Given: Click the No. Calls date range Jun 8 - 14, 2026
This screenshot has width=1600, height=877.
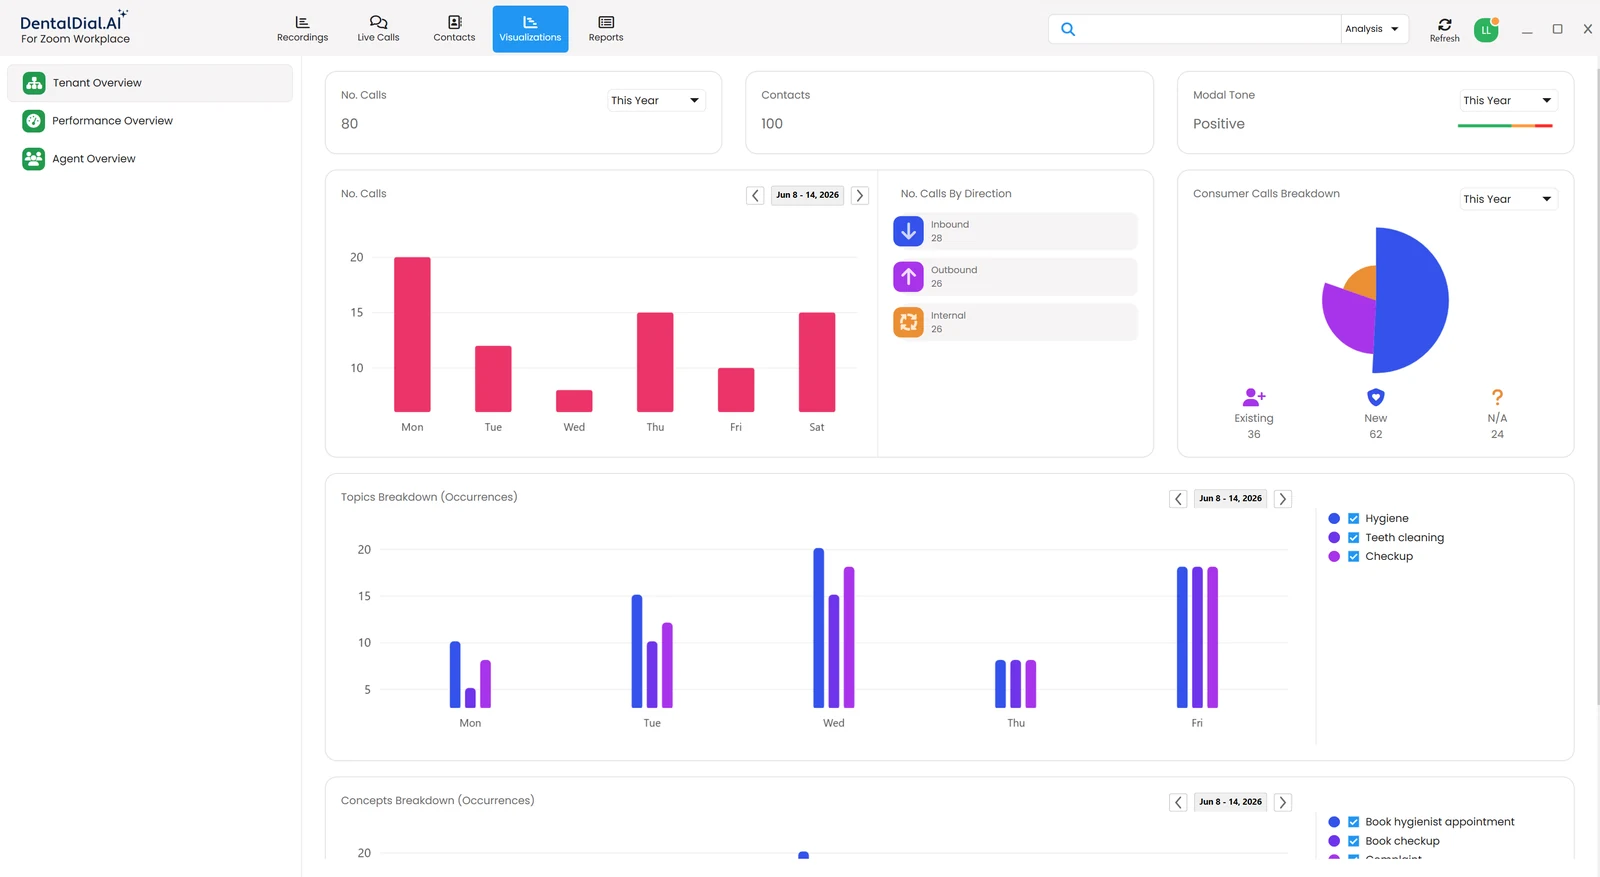Looking at the screenshot, I should 808,195.
